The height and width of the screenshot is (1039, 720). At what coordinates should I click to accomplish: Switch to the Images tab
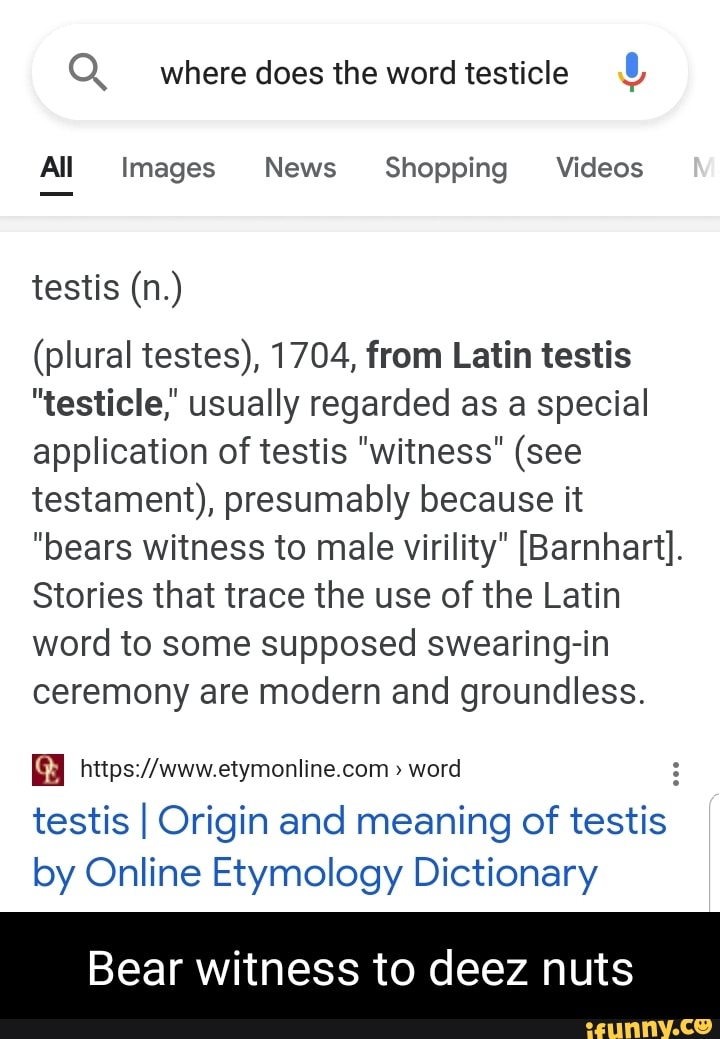click(x=167, y=168)
